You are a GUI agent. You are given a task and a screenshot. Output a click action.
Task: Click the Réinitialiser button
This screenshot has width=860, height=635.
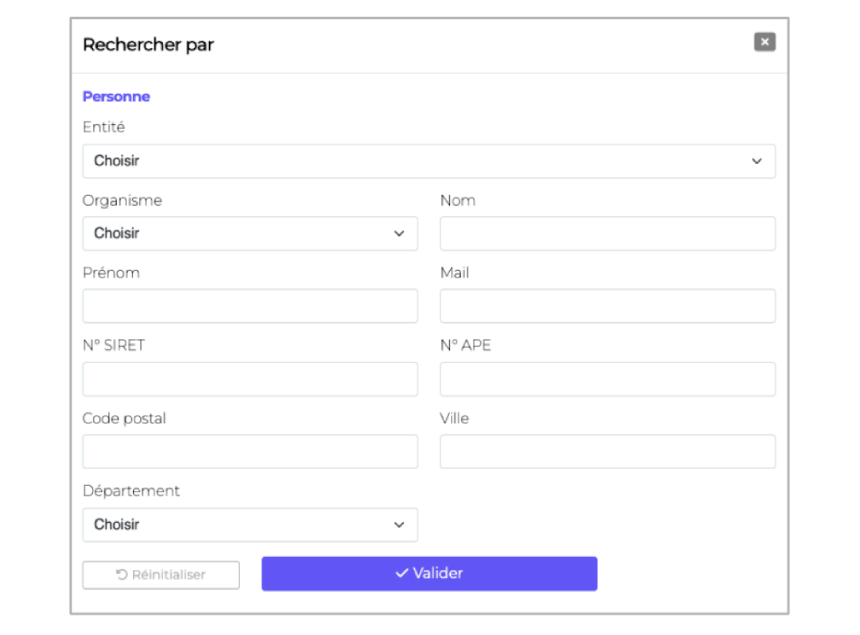tap(160, 574)
